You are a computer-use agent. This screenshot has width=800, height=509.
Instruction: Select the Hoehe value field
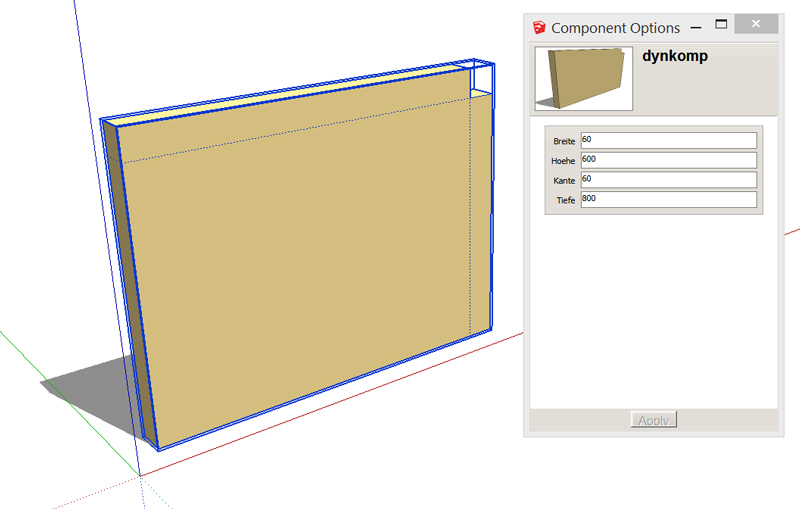[668, 160]
